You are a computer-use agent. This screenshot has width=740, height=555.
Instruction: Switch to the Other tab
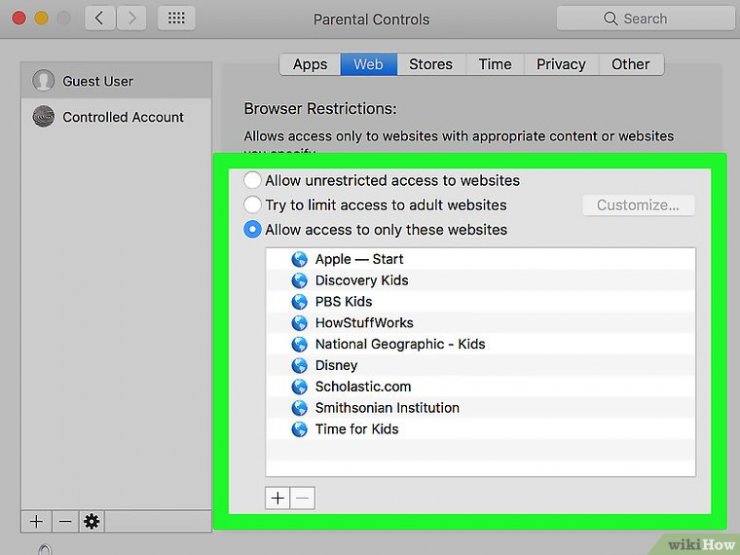[x=631, y=64]
